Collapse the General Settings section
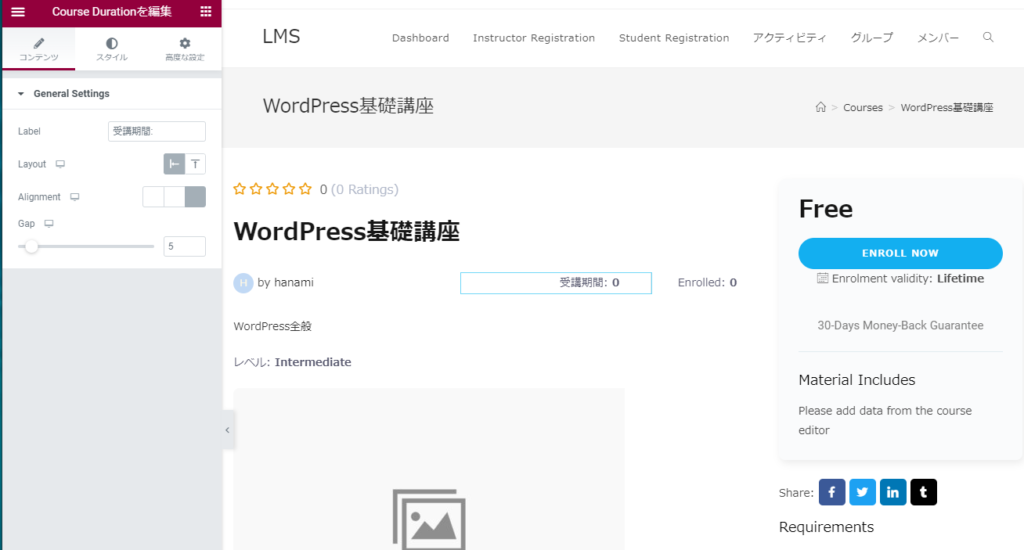 [x=20, y=94]
